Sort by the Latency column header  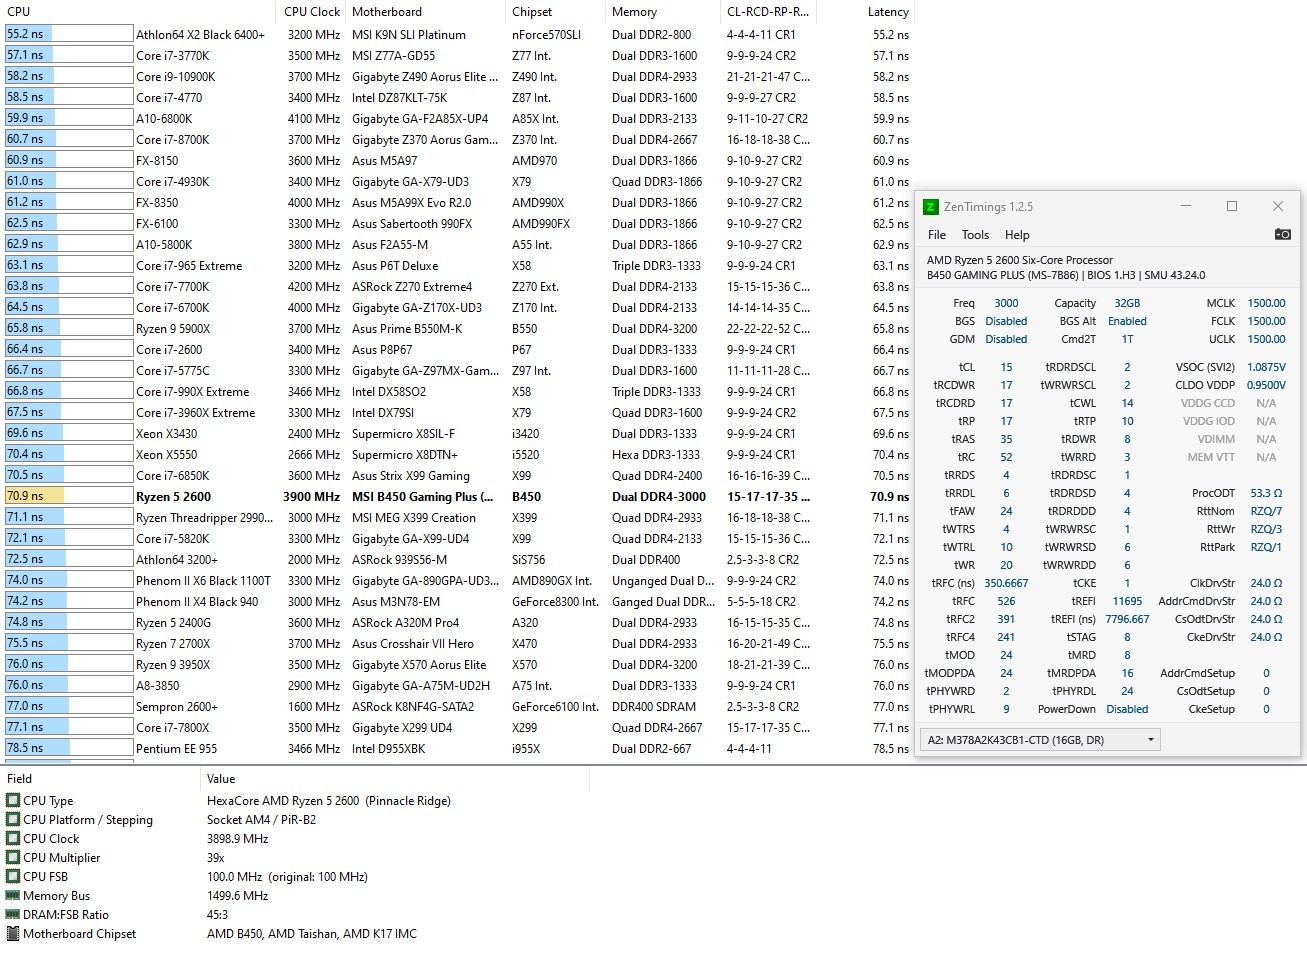(x=866, y=12)
